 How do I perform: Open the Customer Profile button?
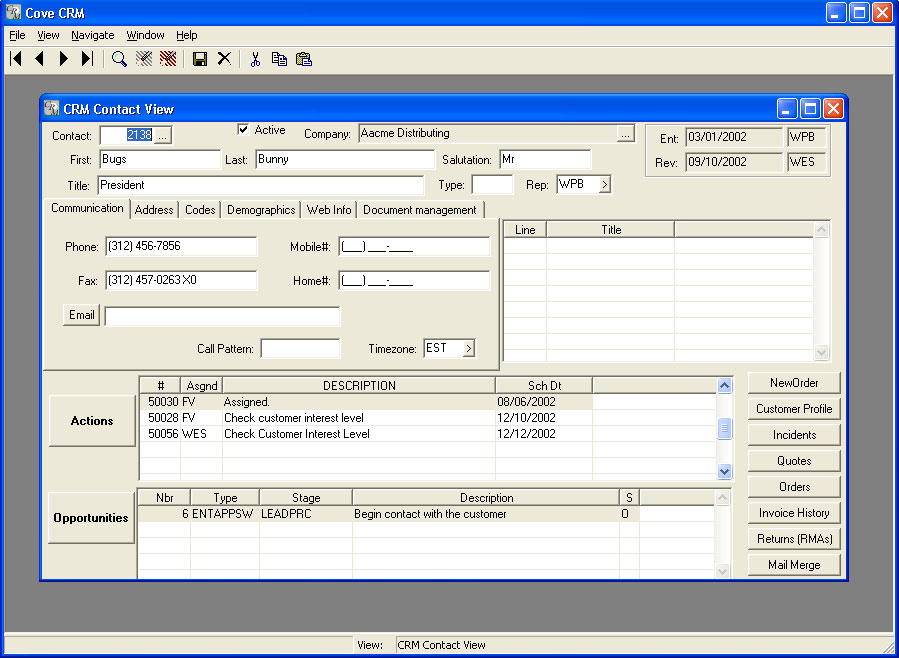(794, 409)
